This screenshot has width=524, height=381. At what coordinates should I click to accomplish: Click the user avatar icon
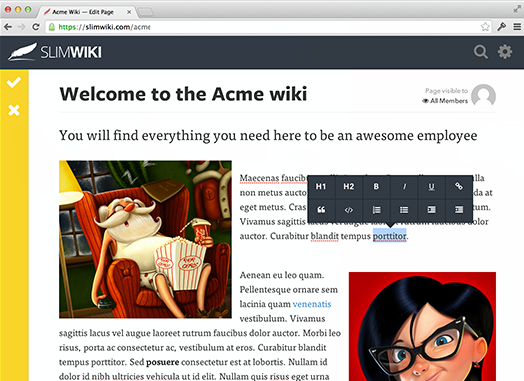(x=483, y=96)
